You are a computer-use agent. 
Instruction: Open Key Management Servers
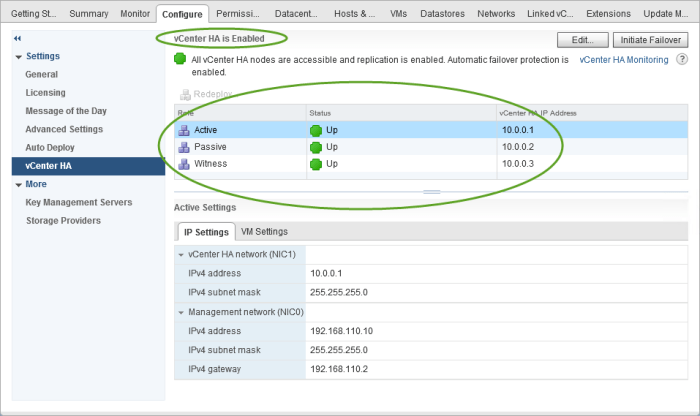[79, 203]
